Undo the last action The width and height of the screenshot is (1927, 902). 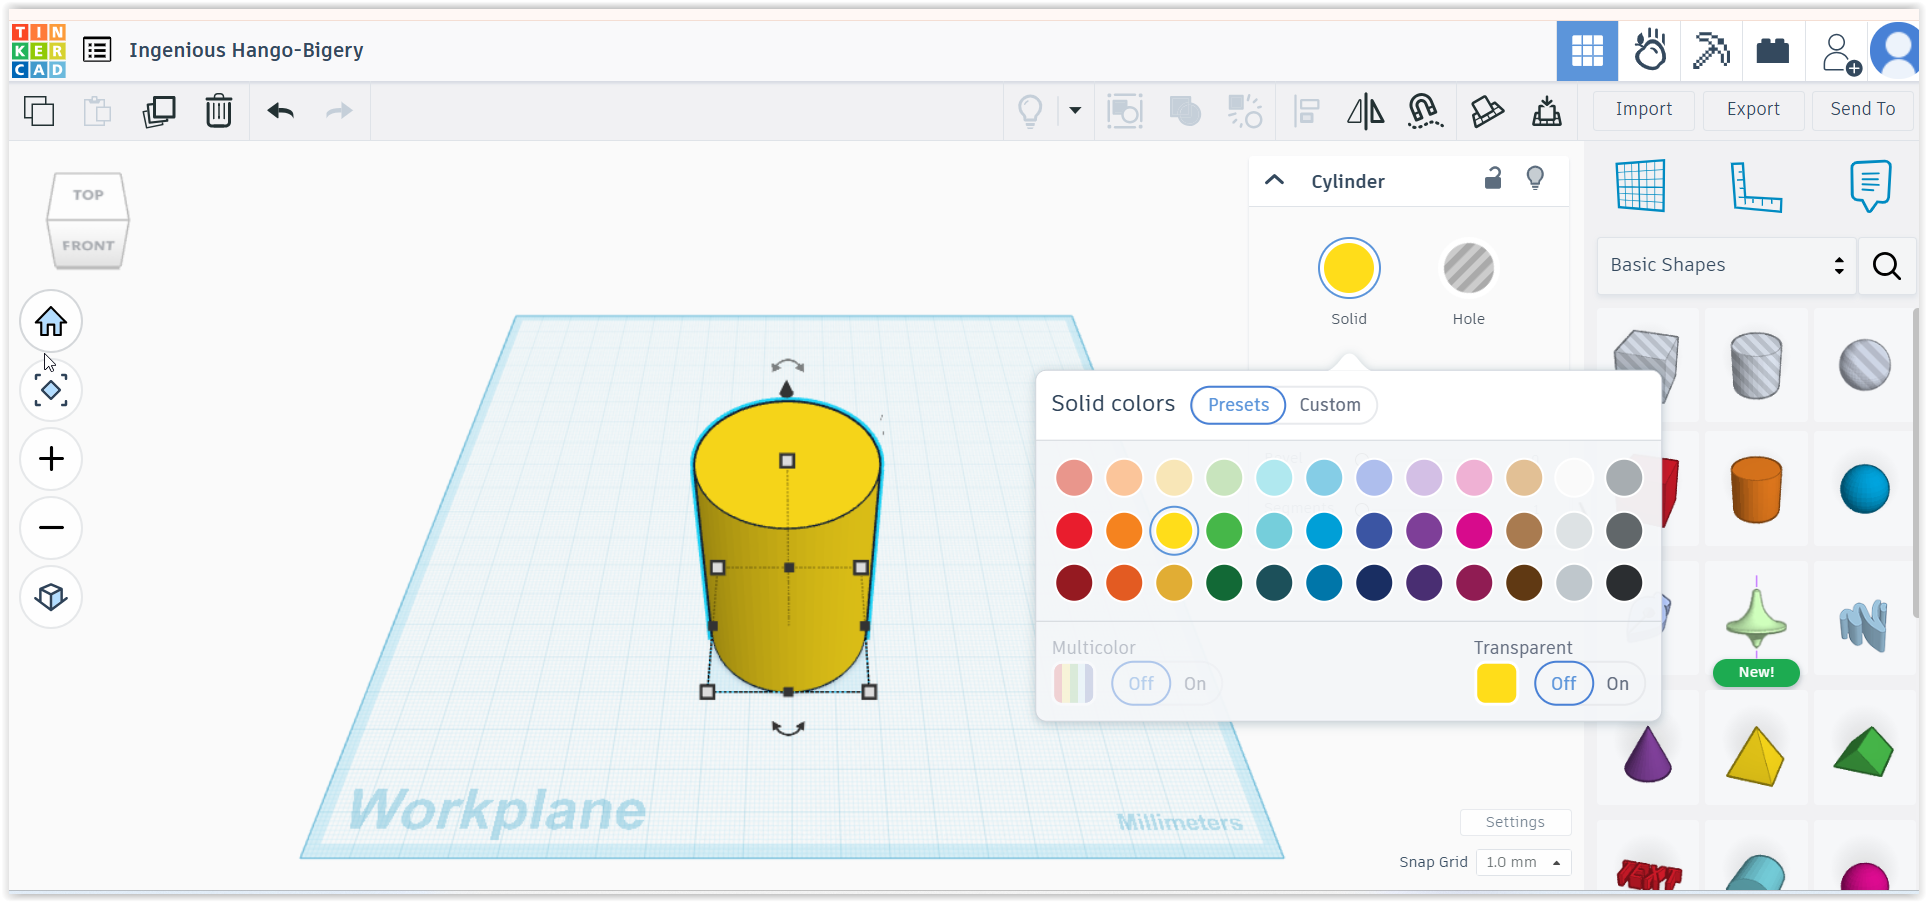click(x=281, y=111)
